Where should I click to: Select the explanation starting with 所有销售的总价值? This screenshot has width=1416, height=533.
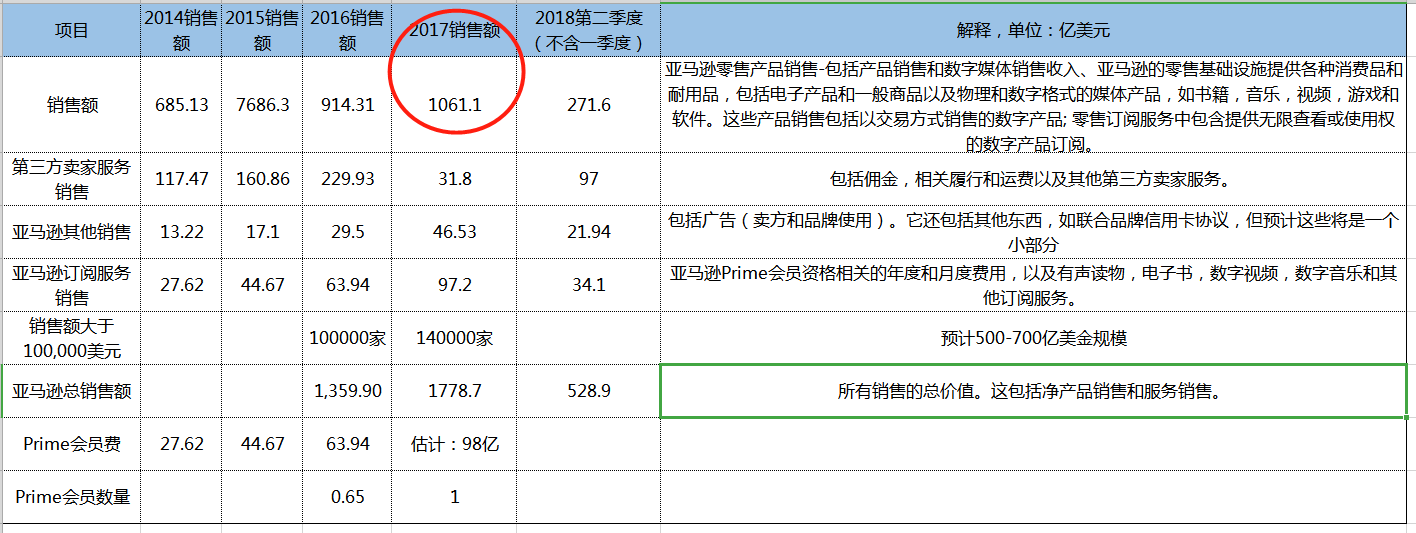1033,391
